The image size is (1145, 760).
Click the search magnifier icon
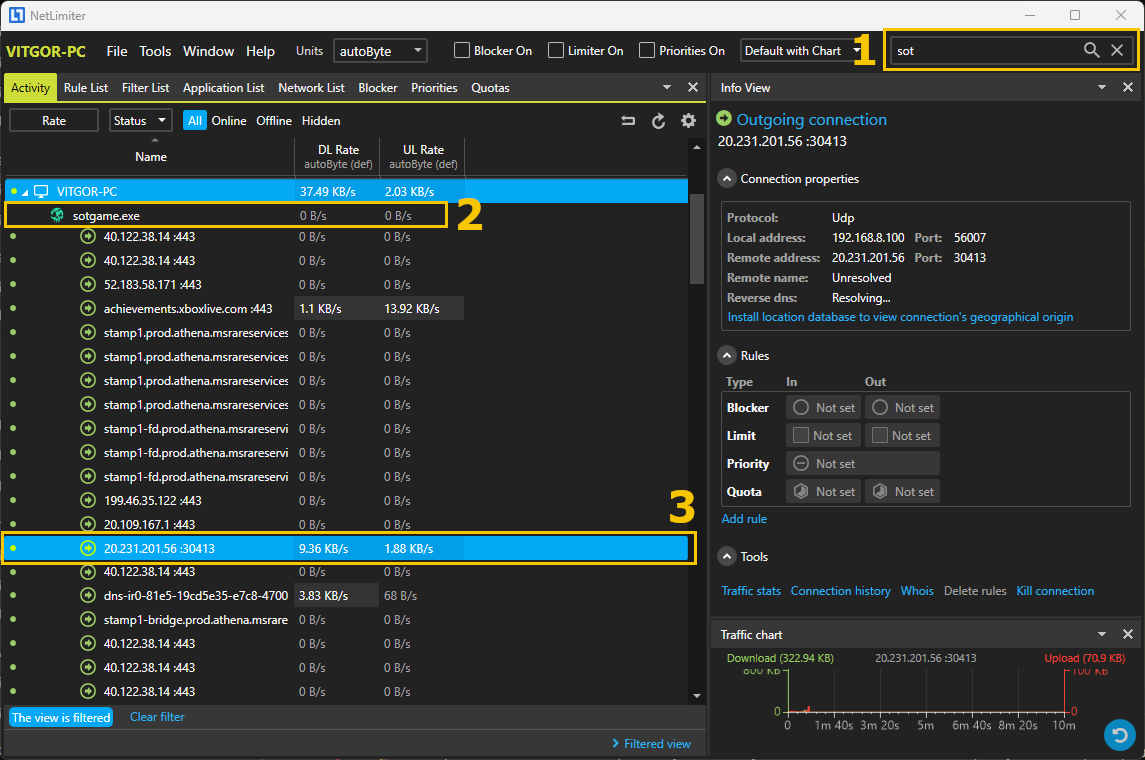1091,51
